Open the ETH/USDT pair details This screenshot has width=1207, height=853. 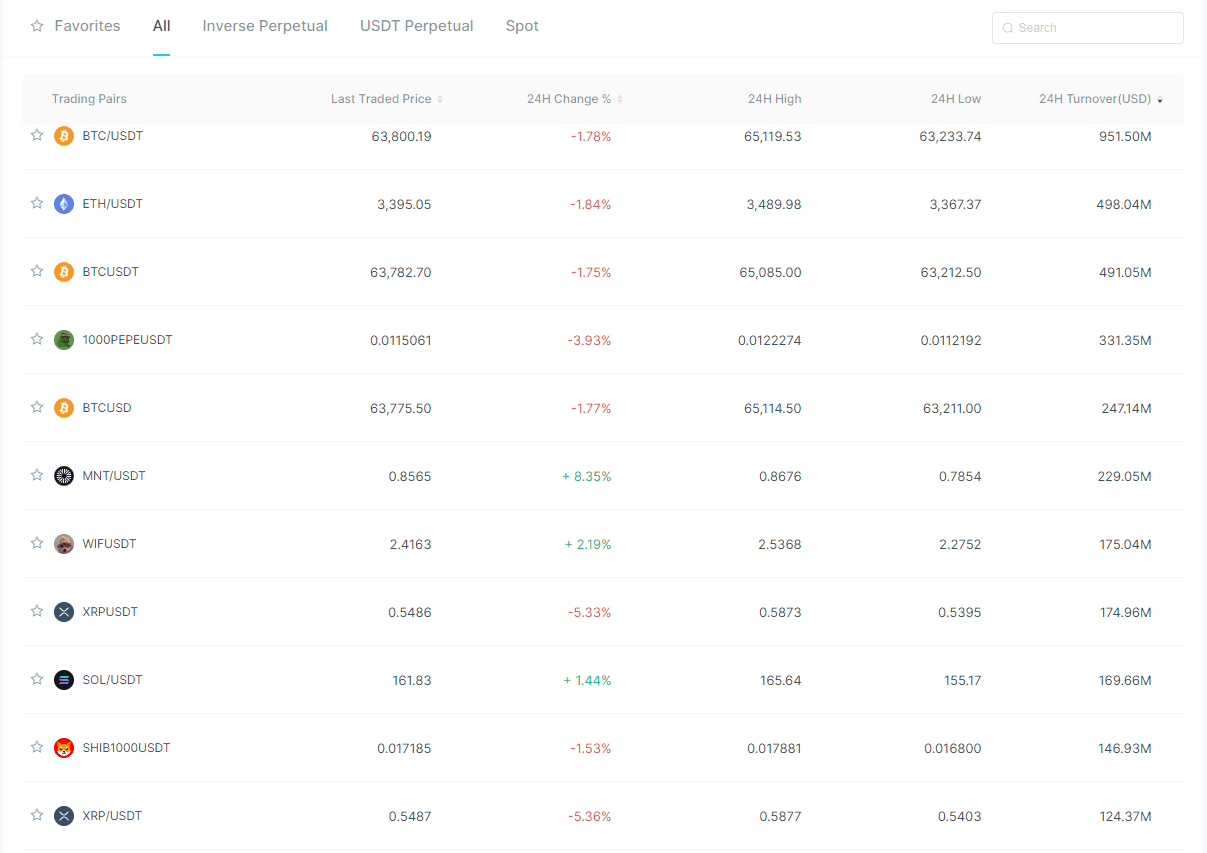pyautogui.click(x=113, y=203)
